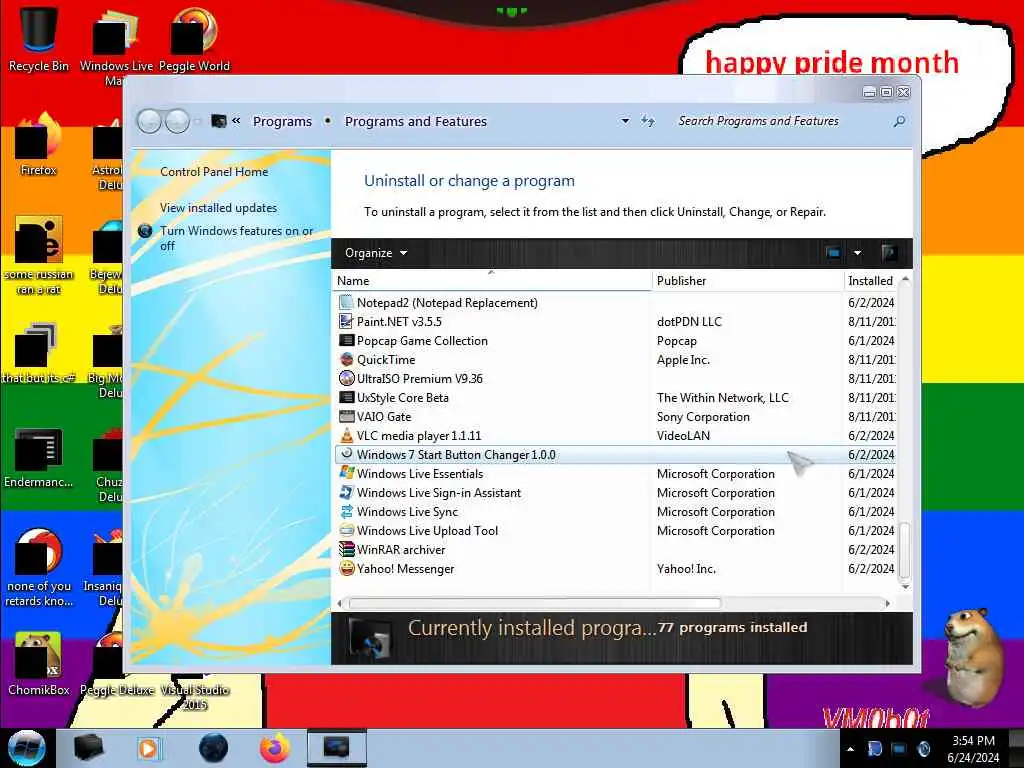1024x768 pixels.
Task: Expand the view options dropdown arrow
Action: point(857,253)
